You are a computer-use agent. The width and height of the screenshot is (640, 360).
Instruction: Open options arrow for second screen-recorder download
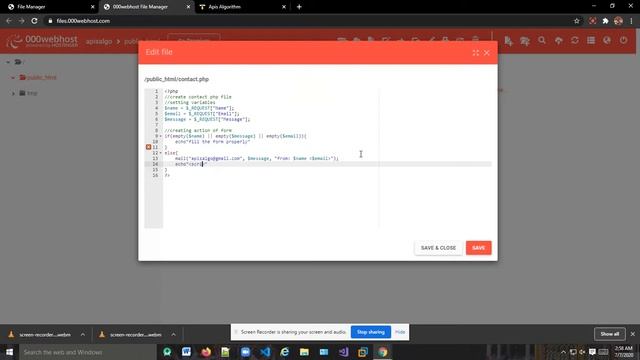[173, 335]
